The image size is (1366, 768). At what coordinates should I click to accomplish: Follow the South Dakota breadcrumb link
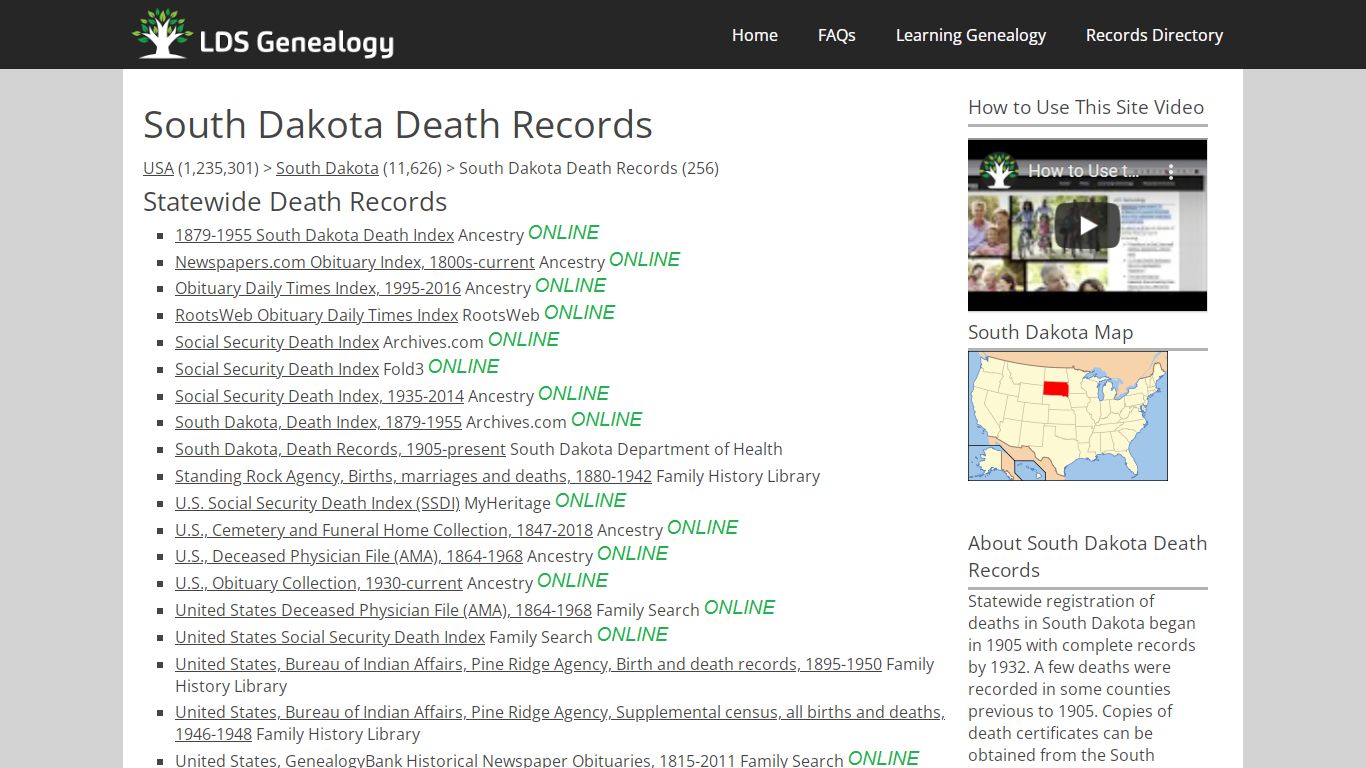click(327, 168)
